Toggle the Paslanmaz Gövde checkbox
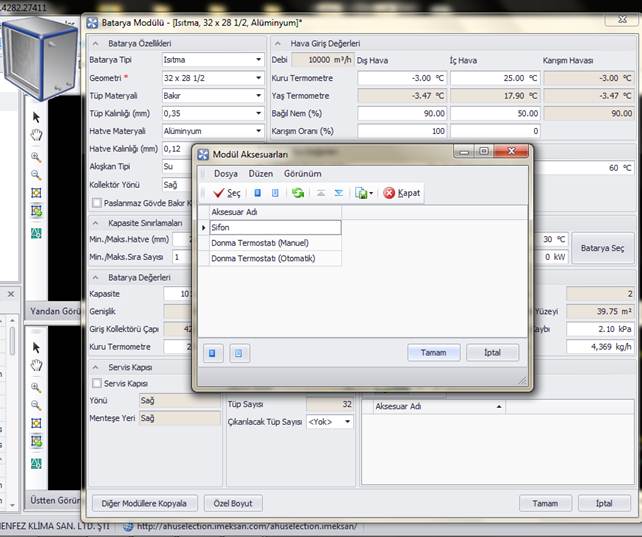The image size is (642, 537). 97,203
